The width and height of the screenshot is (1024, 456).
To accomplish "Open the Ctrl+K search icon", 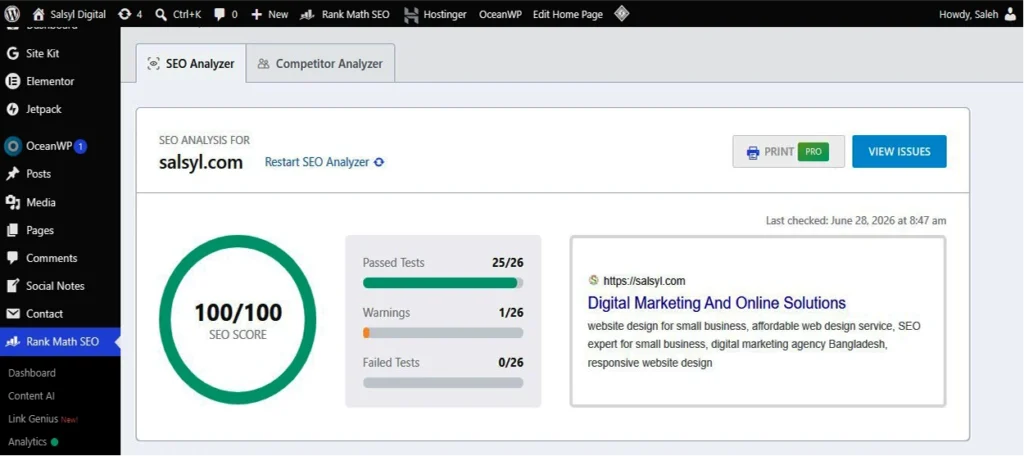I will pyautogui.click(x=161, y=14).
